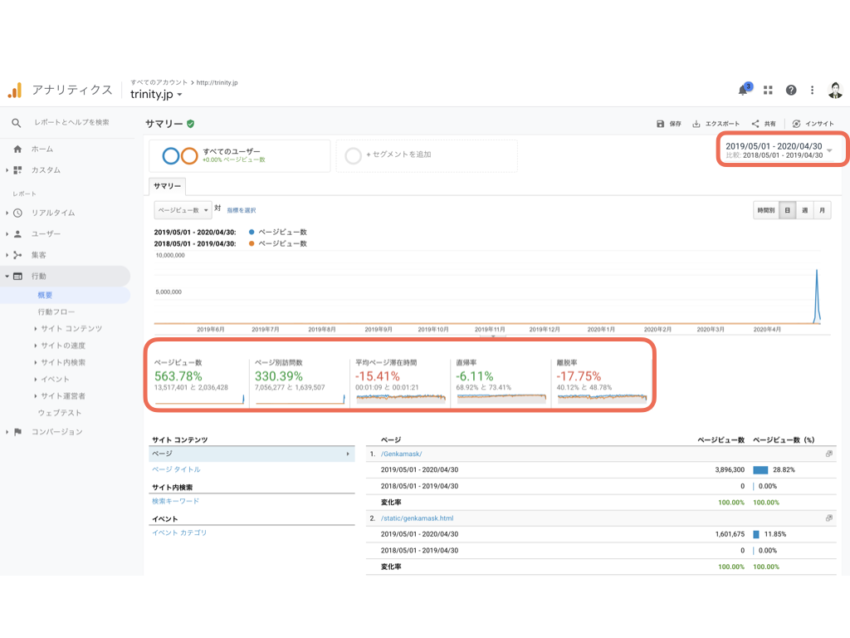
Task: Select 行動フロー in the sidebar
Action: coord(56,312)
